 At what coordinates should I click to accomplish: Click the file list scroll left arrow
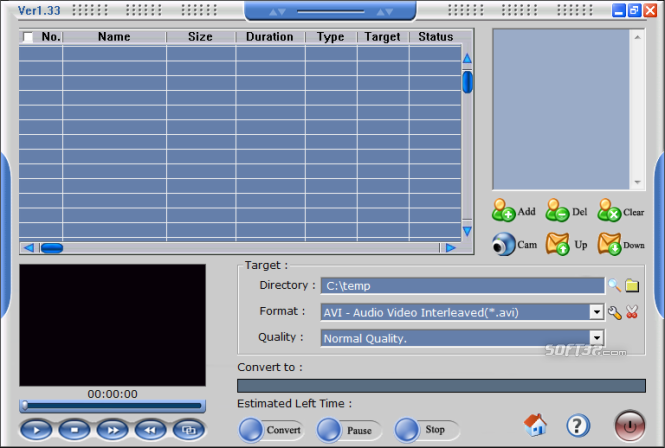click(x=28, y=248)
